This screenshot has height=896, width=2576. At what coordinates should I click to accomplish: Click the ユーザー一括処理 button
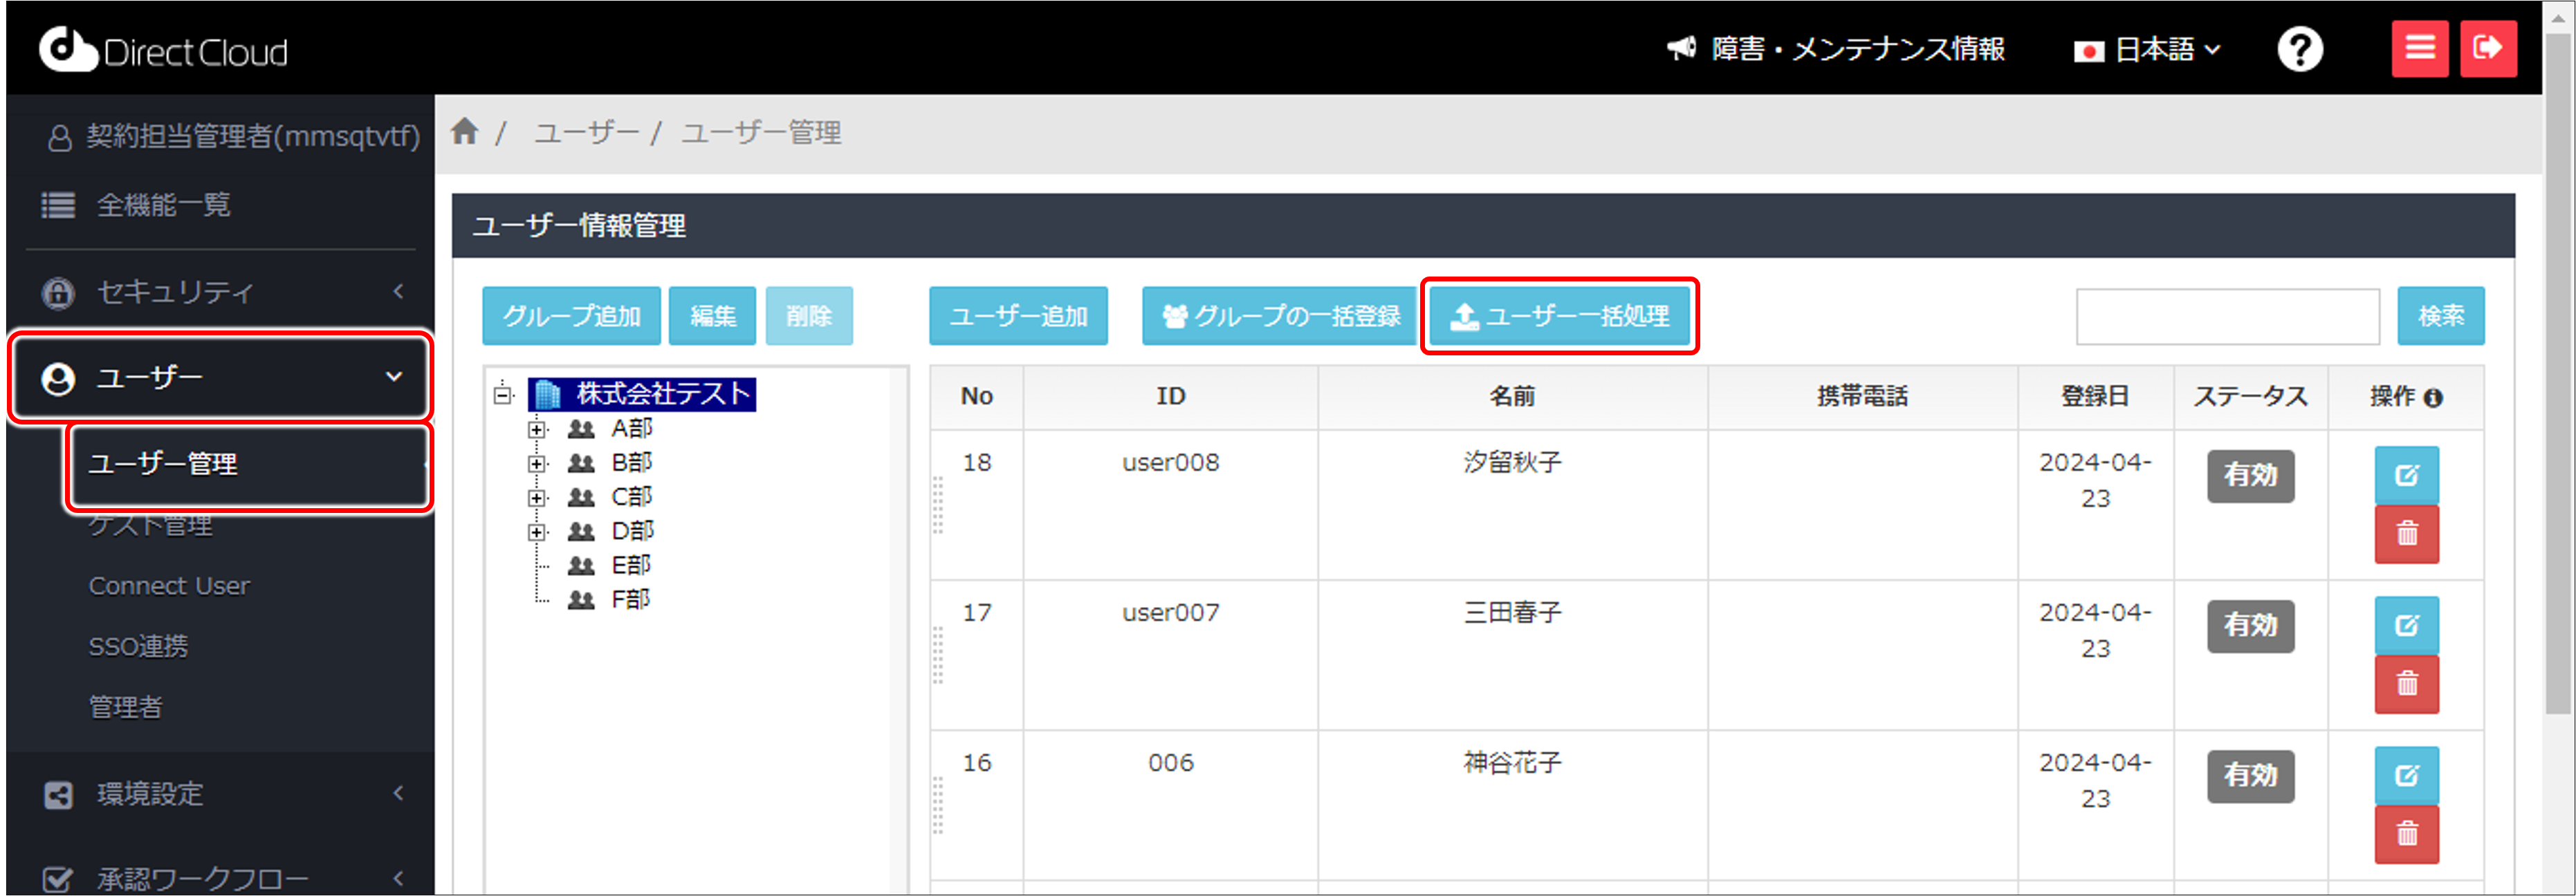coord(1559,316)
